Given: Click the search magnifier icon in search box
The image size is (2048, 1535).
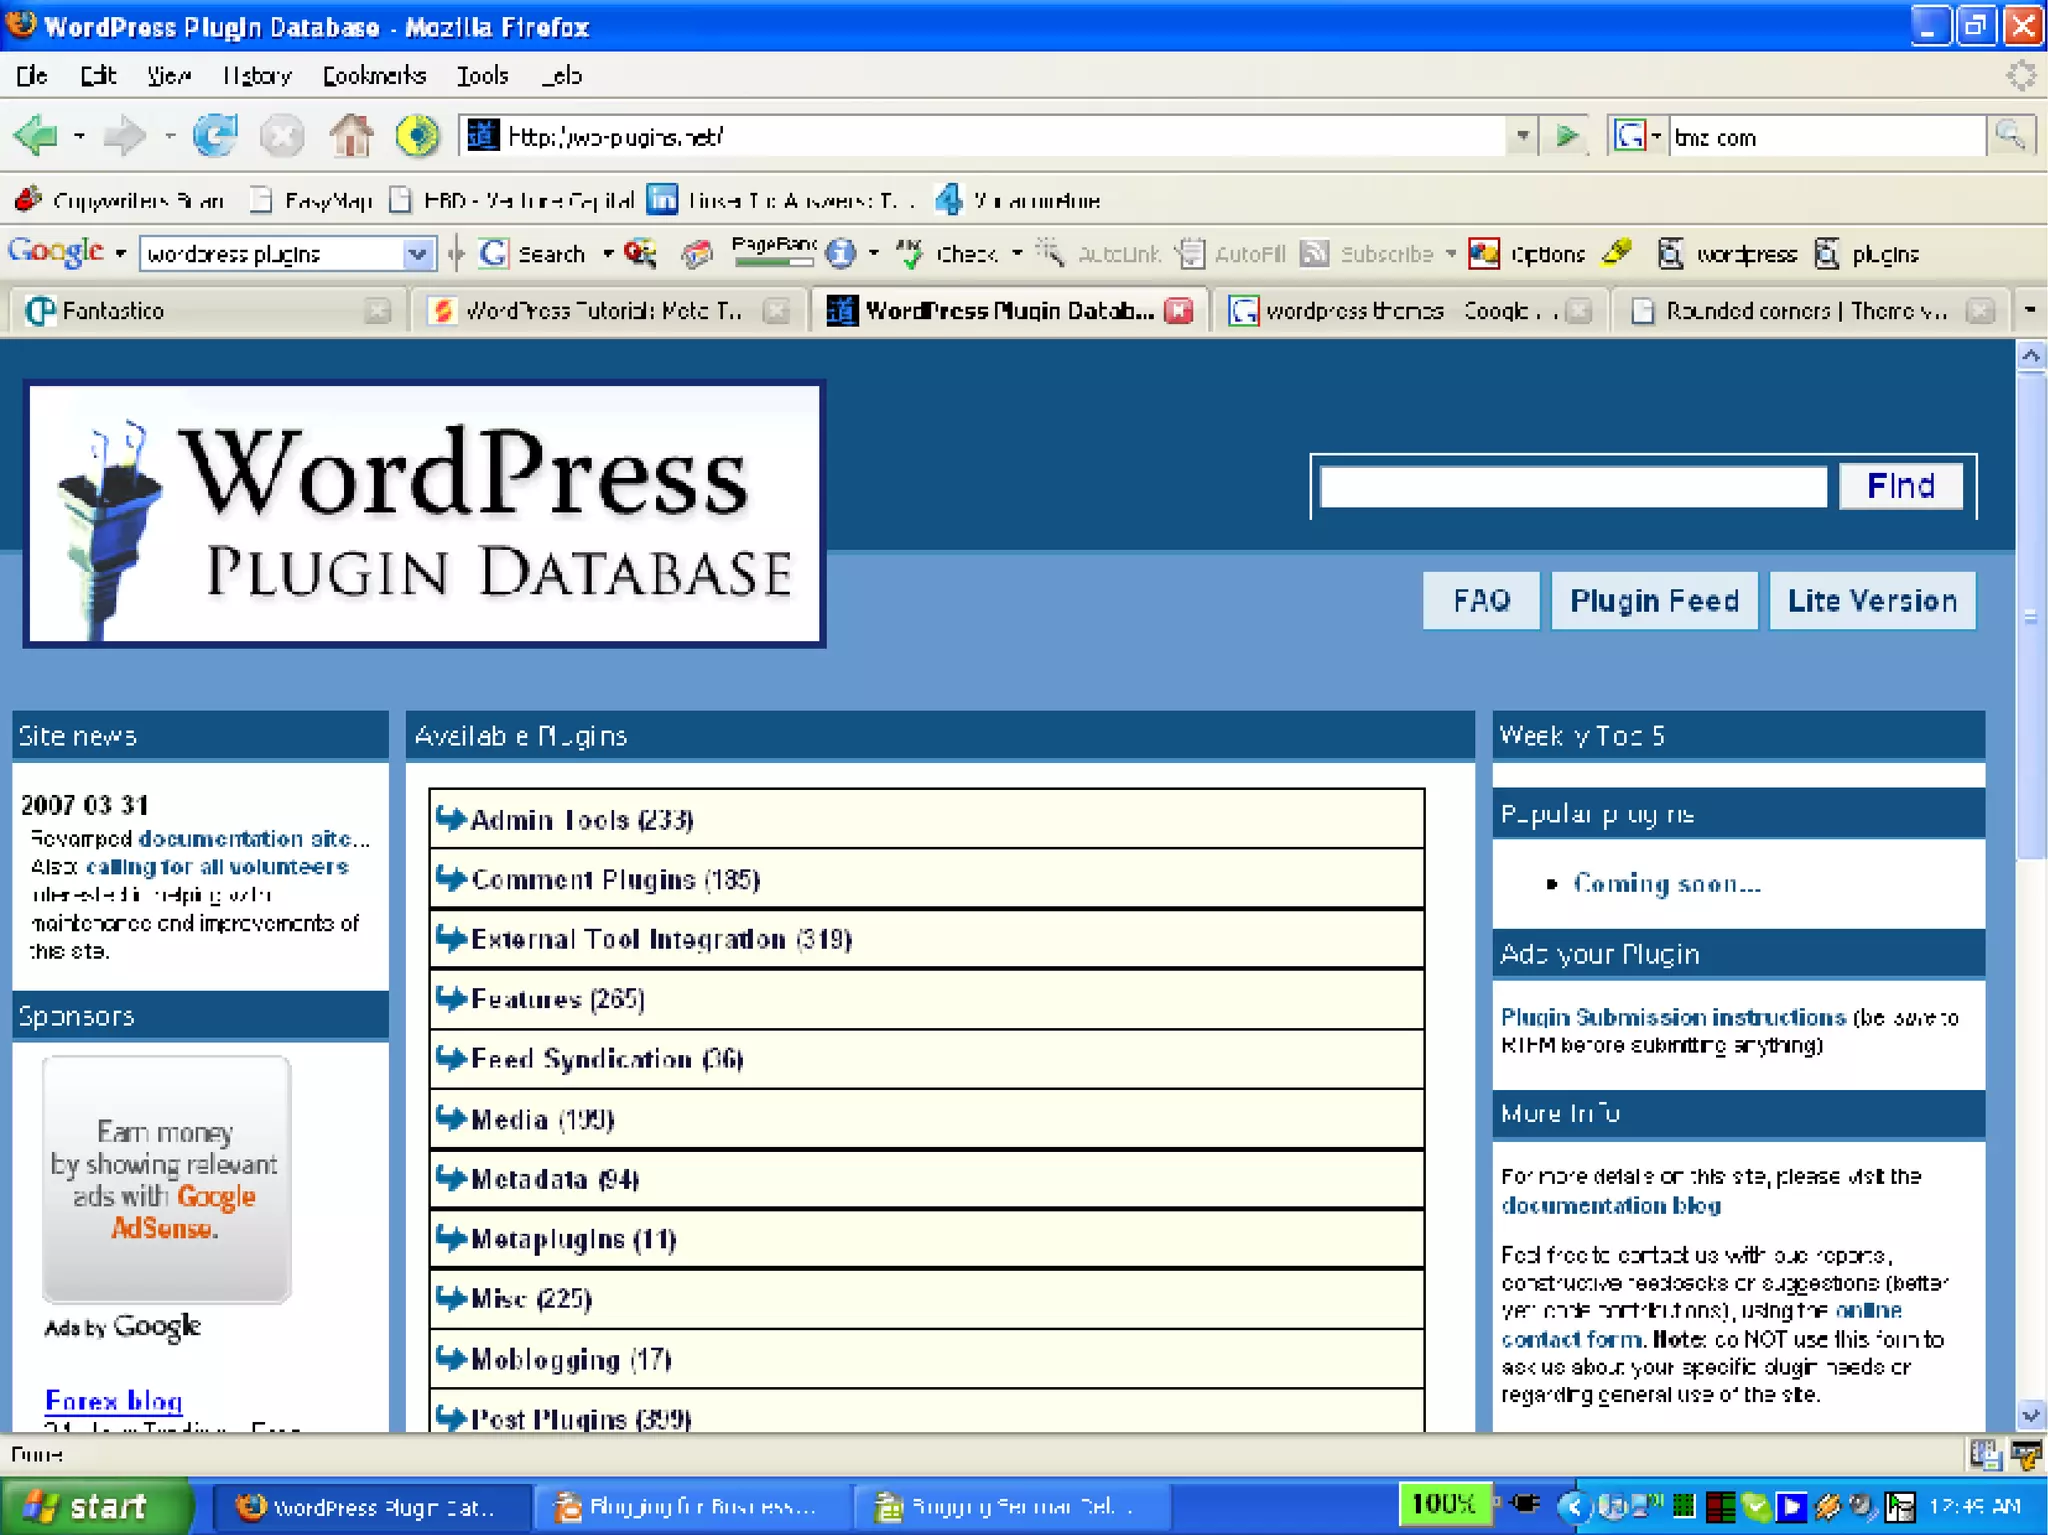Looking at the screenshot, I should [x=2010, y=136].
